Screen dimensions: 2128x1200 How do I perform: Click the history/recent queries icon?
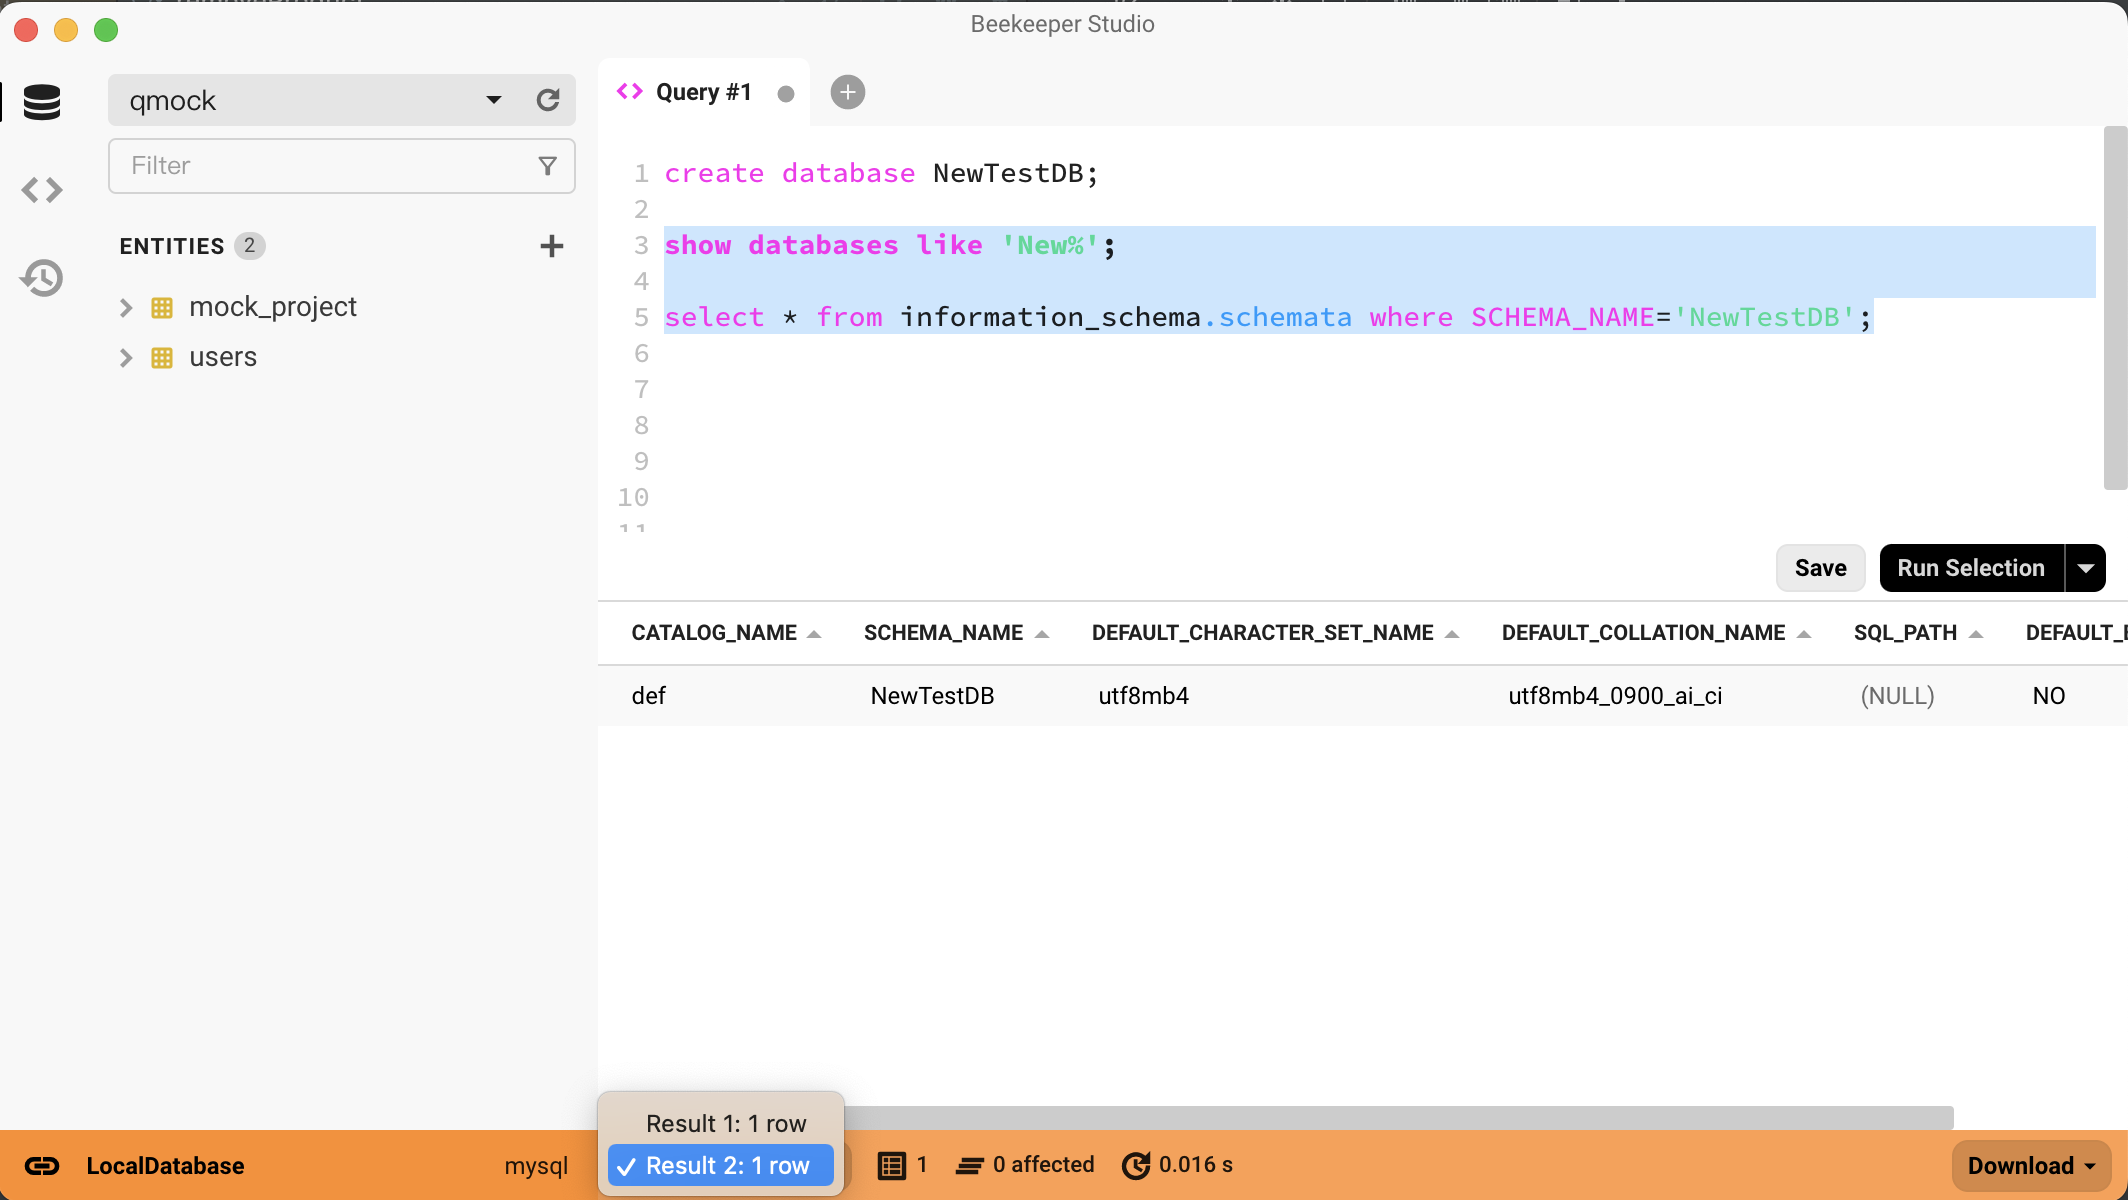[41, 278]
